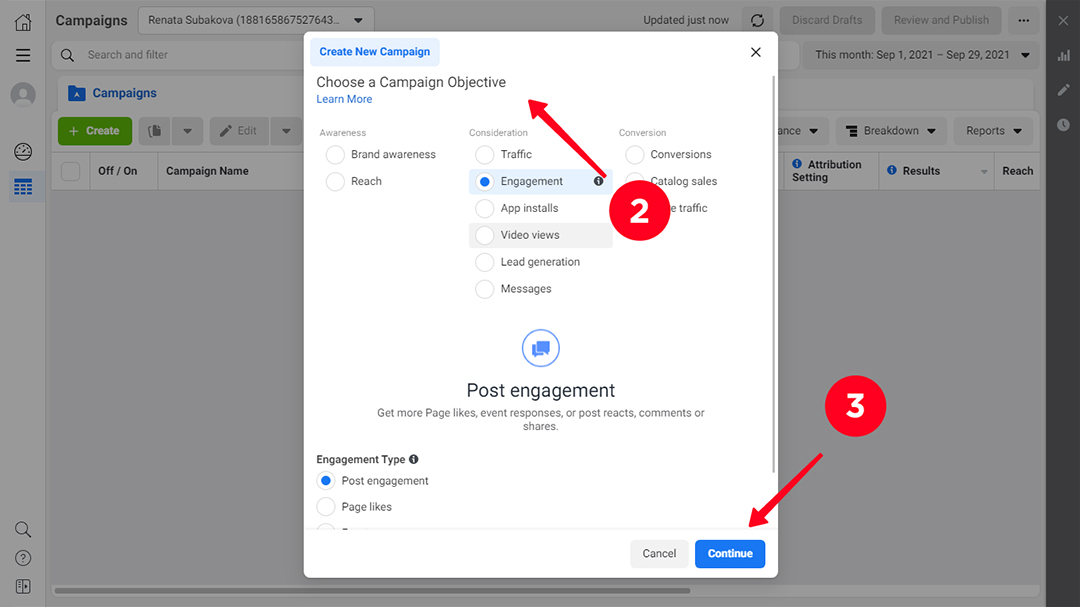Screen dimensions: 1080x607
Task: Click the Create New Campaign tab
Action: point(375,52)
